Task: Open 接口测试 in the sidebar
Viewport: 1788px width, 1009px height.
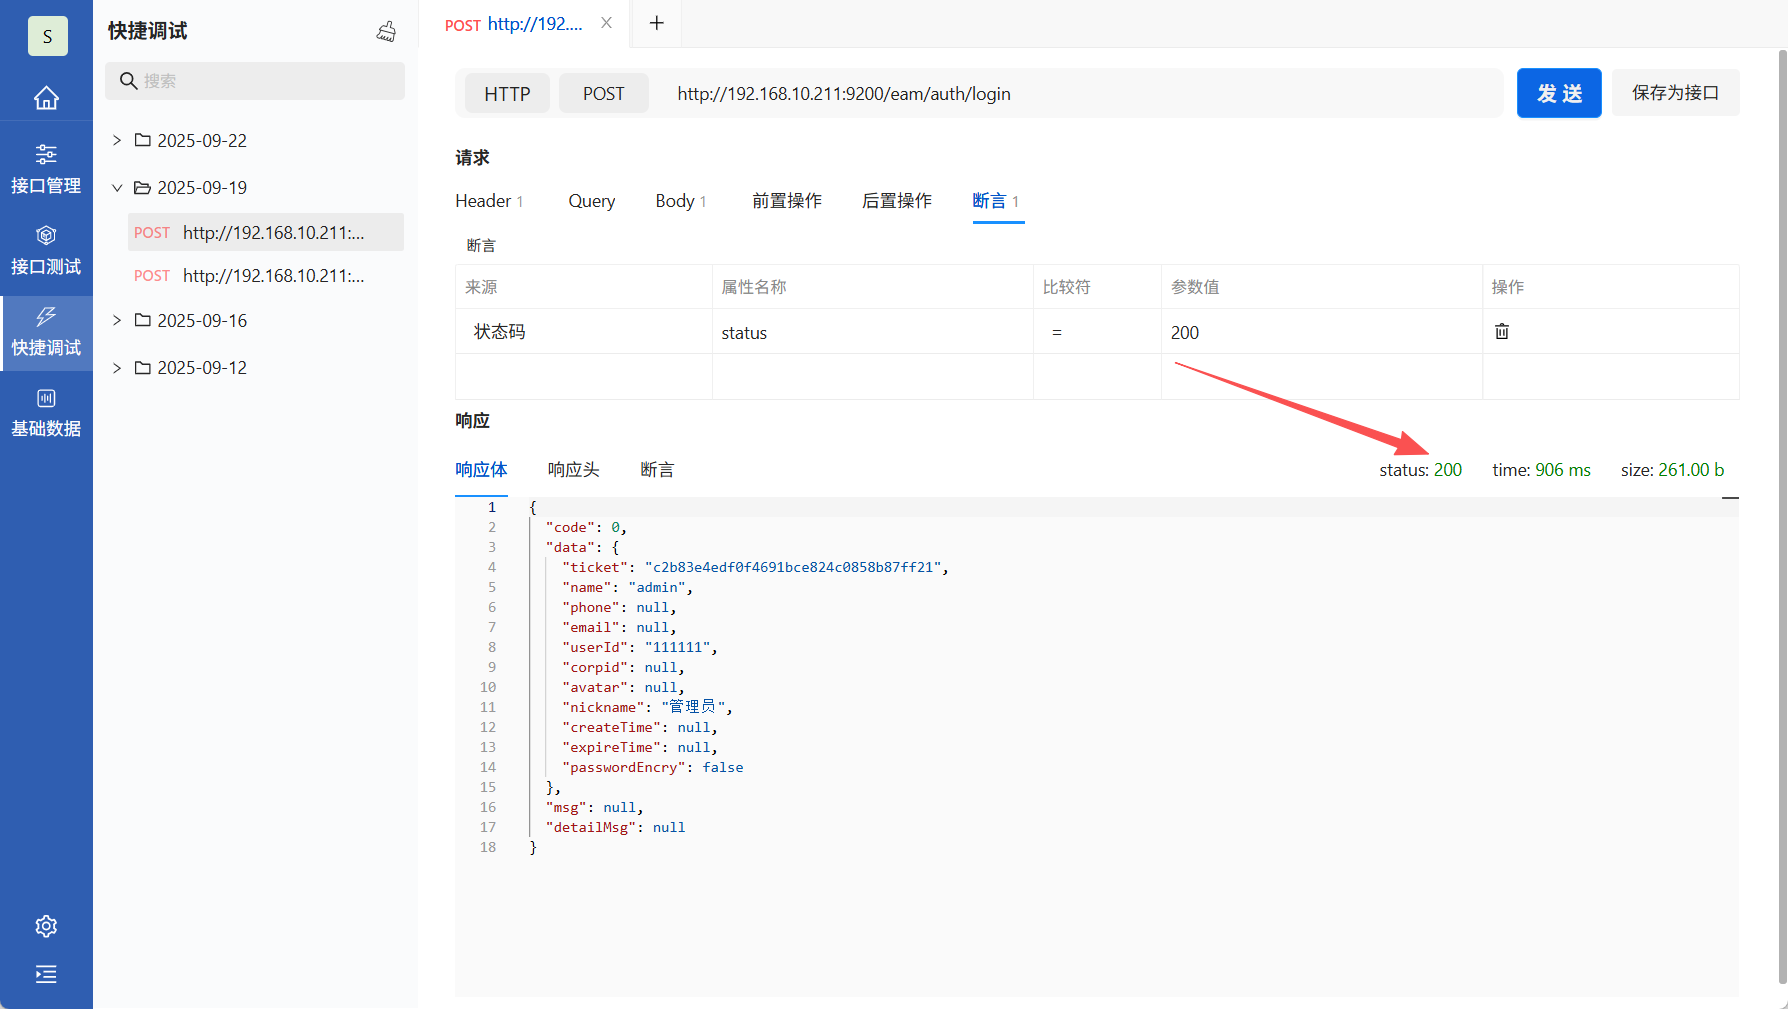Action: (46, 250)
